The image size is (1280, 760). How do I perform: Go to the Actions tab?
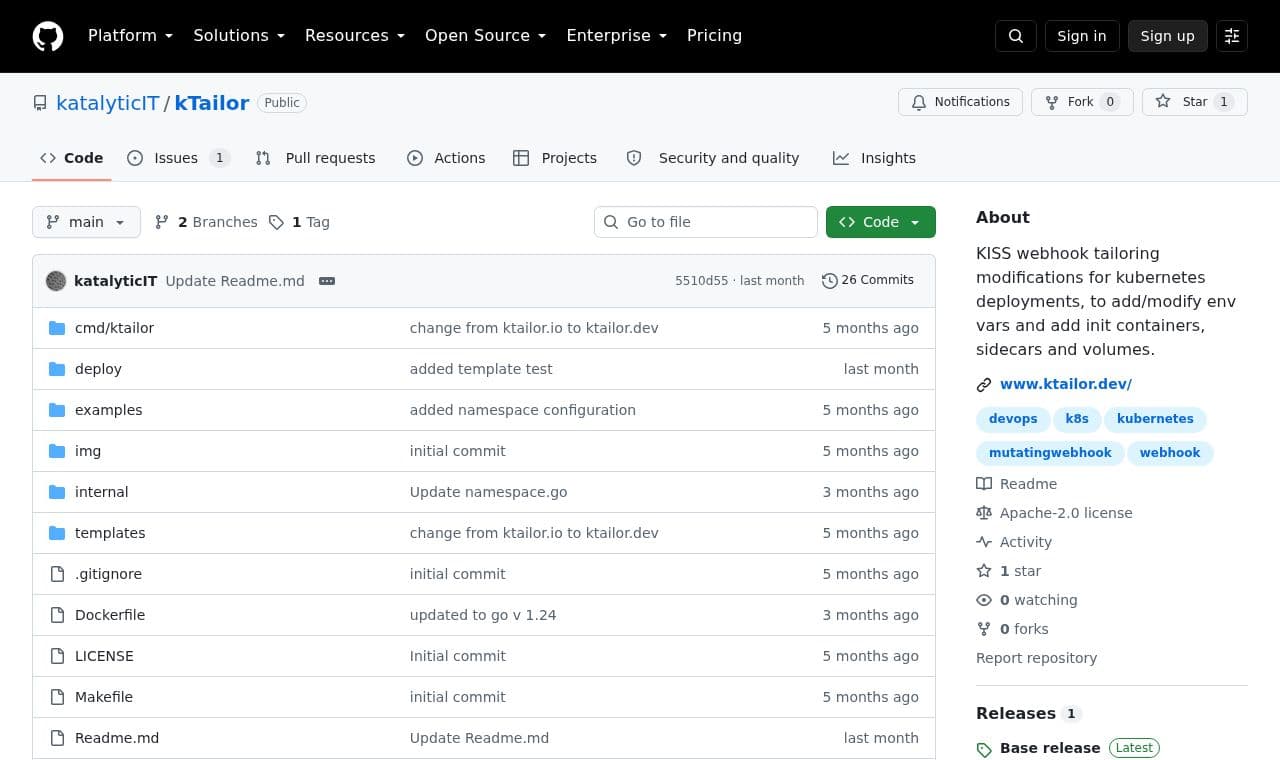pos(446,158)
